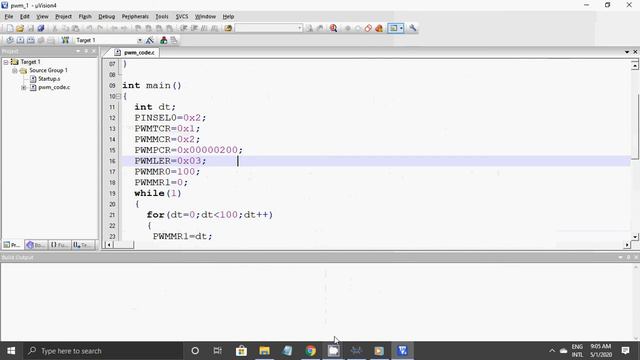Open the Debug menu

(x=107, y=16)
